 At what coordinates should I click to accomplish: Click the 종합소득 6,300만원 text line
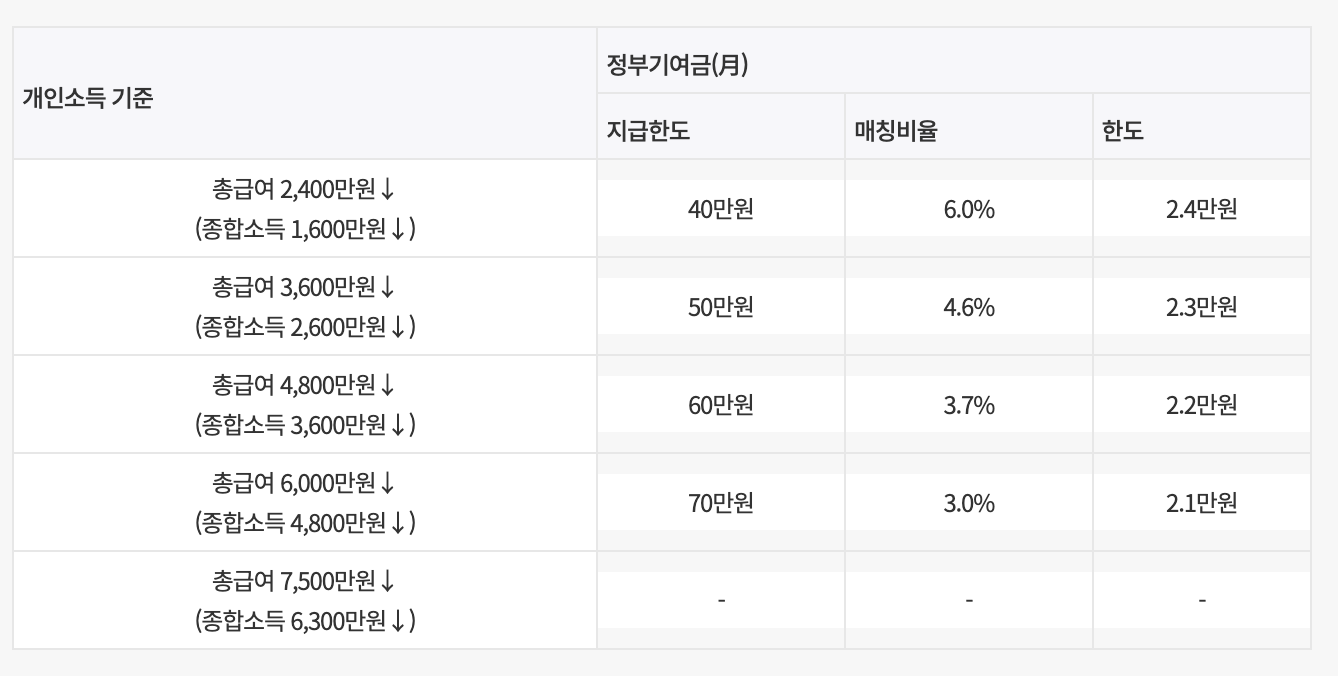[305, 621]
